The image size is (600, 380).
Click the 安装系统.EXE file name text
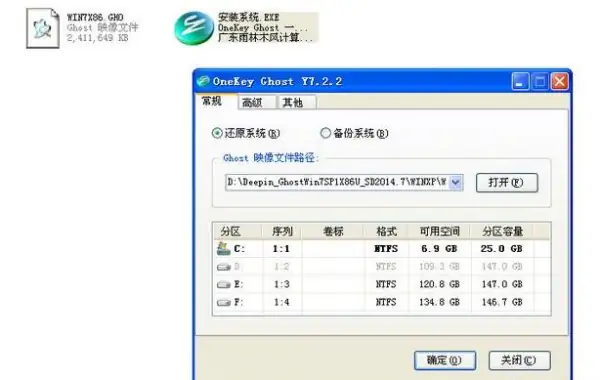click(248, 17)
